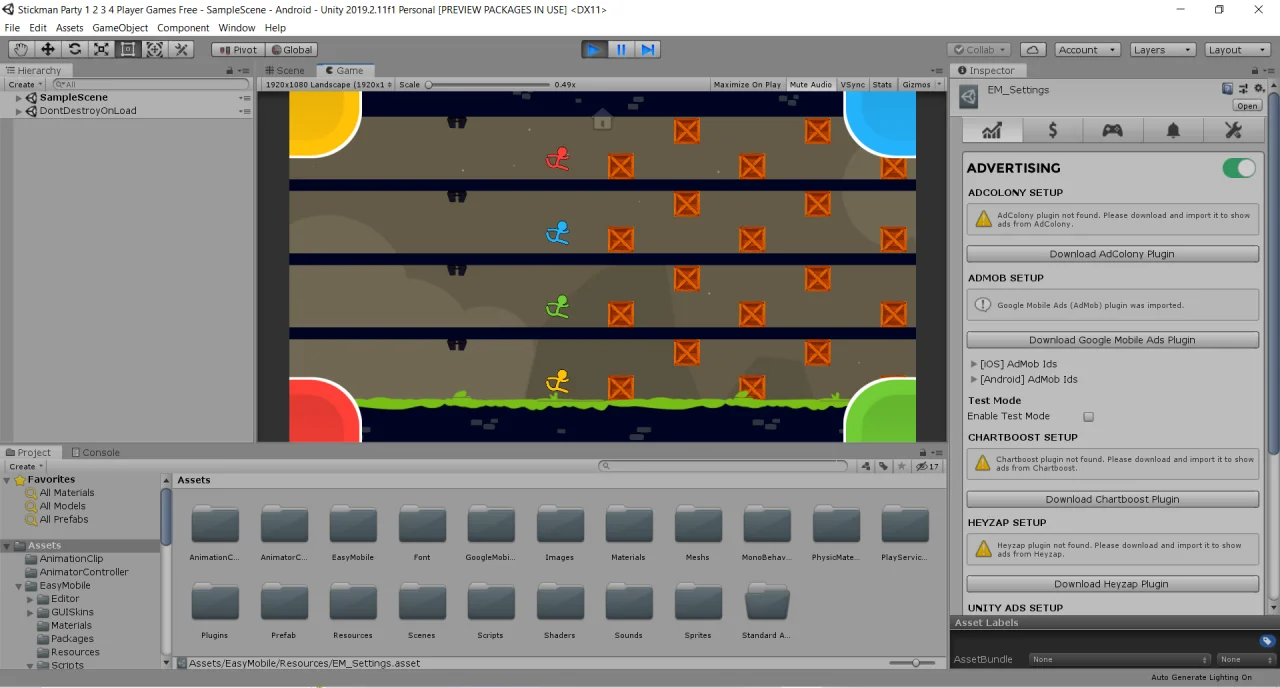Screen dimensions: 1280x688
Task: Open the wrench-screwdriver Utilities tab
Action: click(1233, 130)
